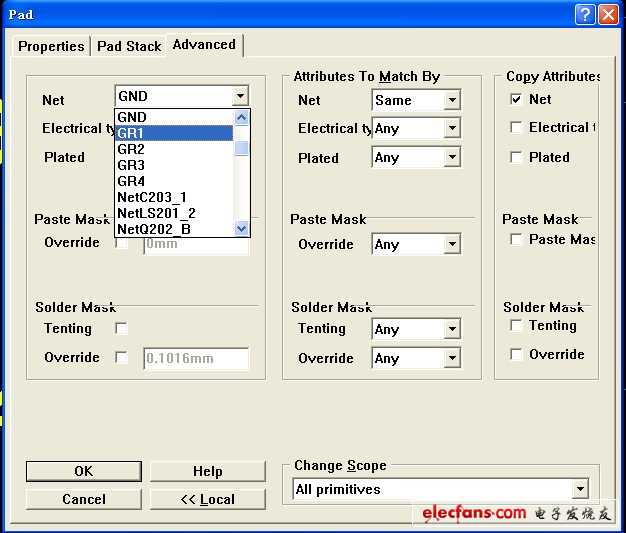Viewport: 626px width, 533px height.
Task: Check the Copy Attributes Override checkbox
Action: click(516, 354)
